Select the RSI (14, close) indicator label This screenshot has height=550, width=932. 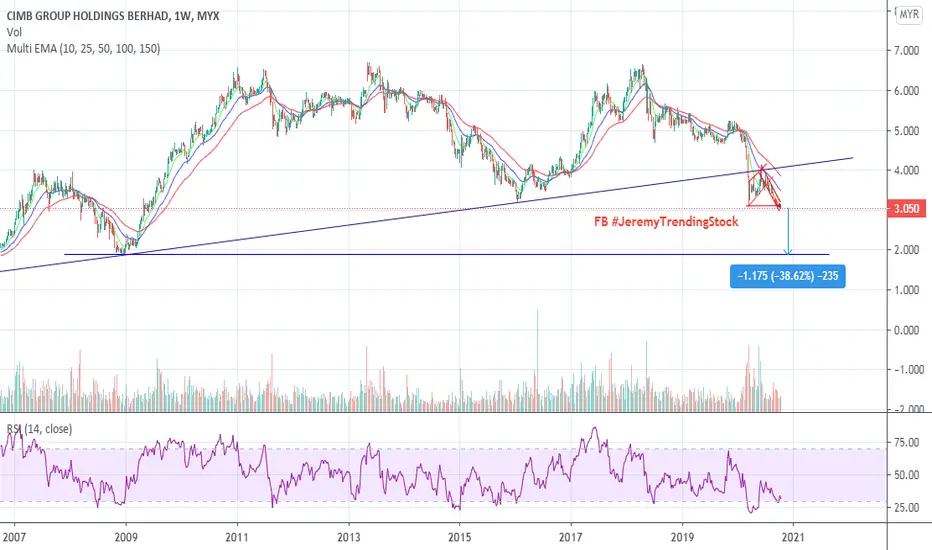click(39, 429)
